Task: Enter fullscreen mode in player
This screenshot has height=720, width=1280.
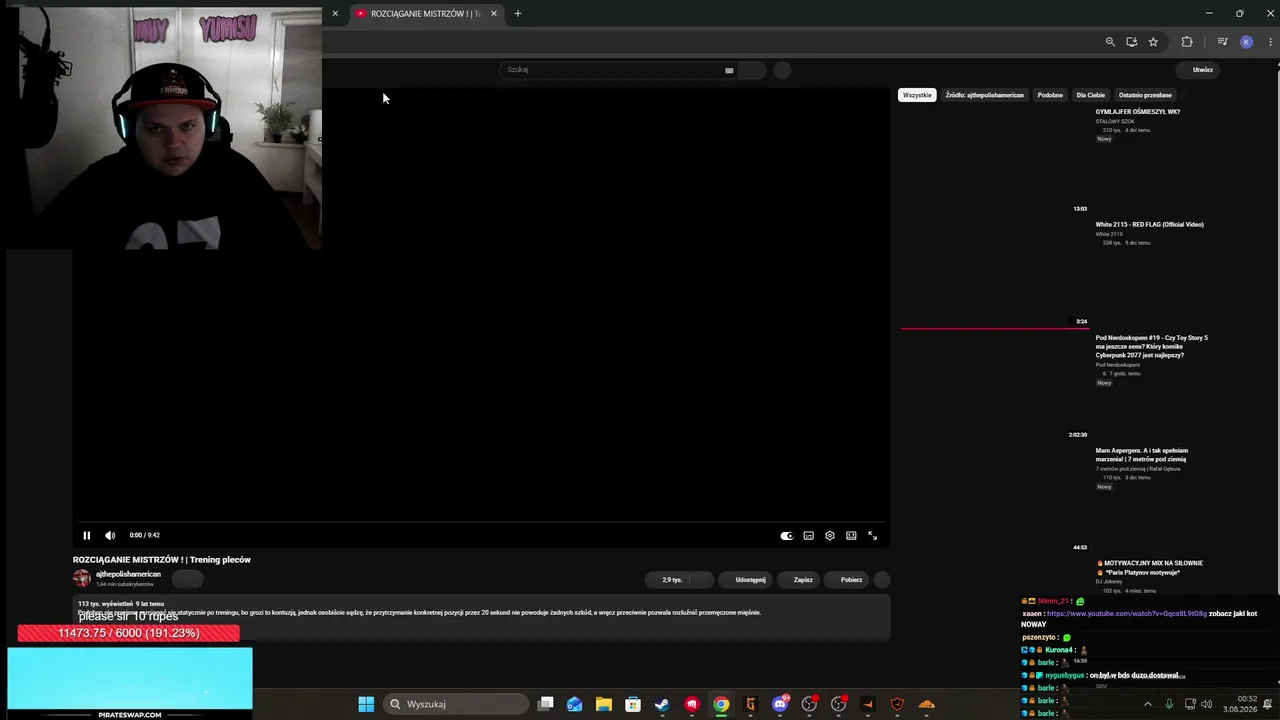Action: (x=872, y=536)
